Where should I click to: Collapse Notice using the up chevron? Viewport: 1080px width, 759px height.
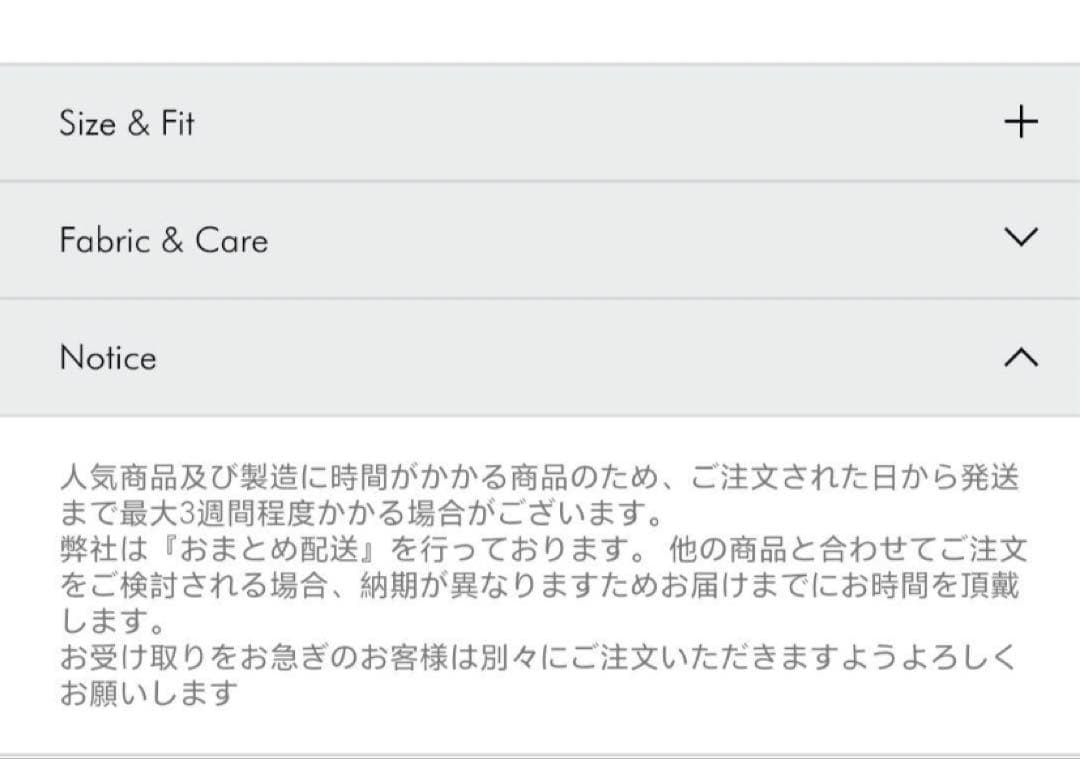[1021, 357]
